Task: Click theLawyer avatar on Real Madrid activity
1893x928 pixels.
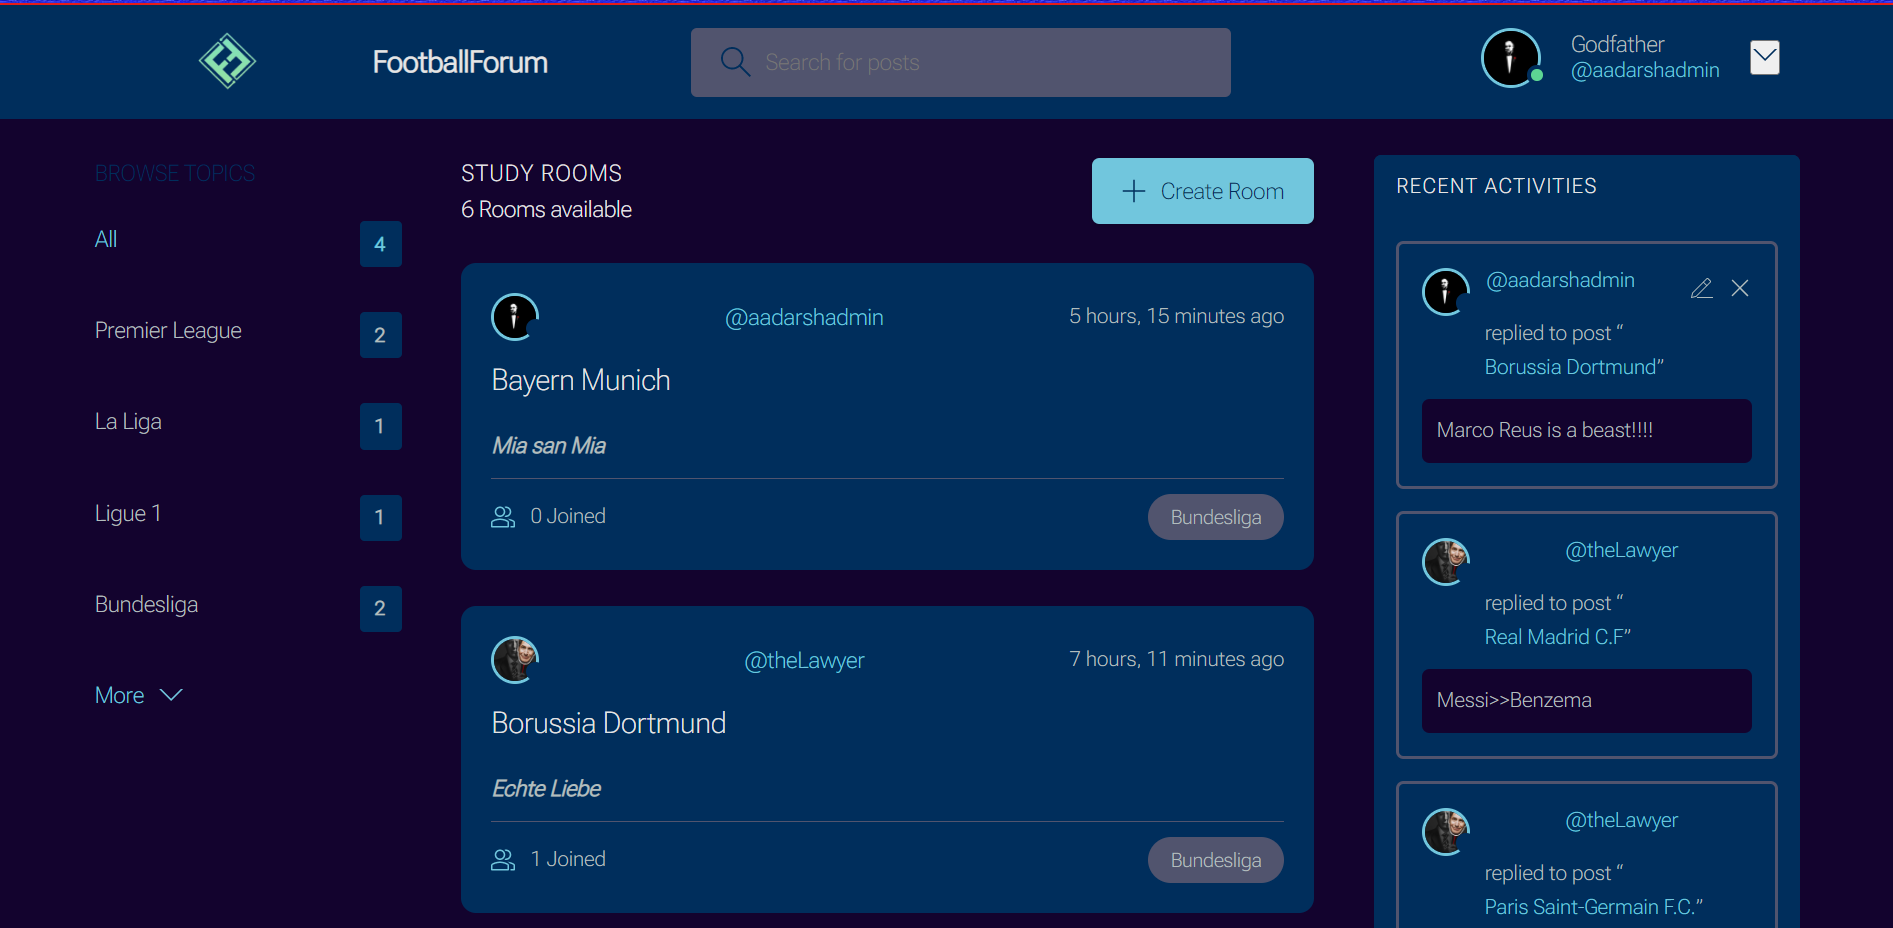Action: pos(1446,561)
